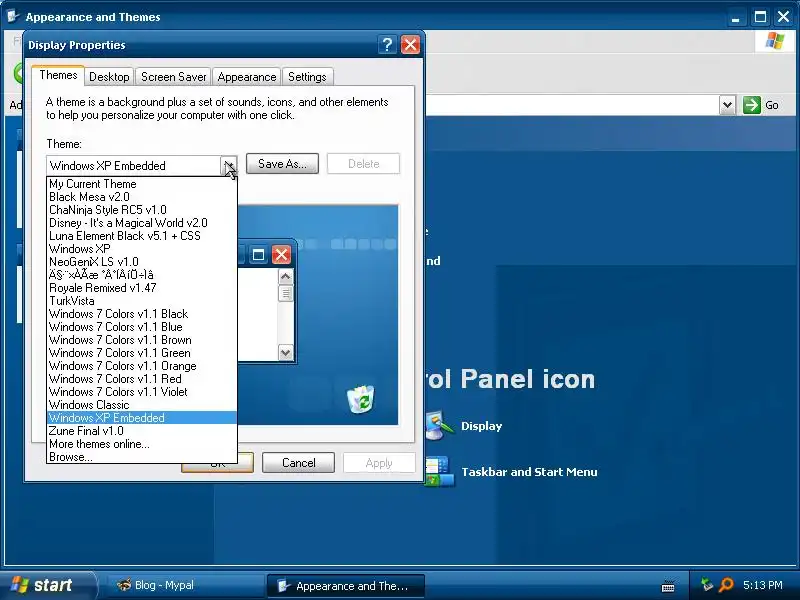Click the Save As... button
Screen dimensions: 800x600
(x=282, y=164)
